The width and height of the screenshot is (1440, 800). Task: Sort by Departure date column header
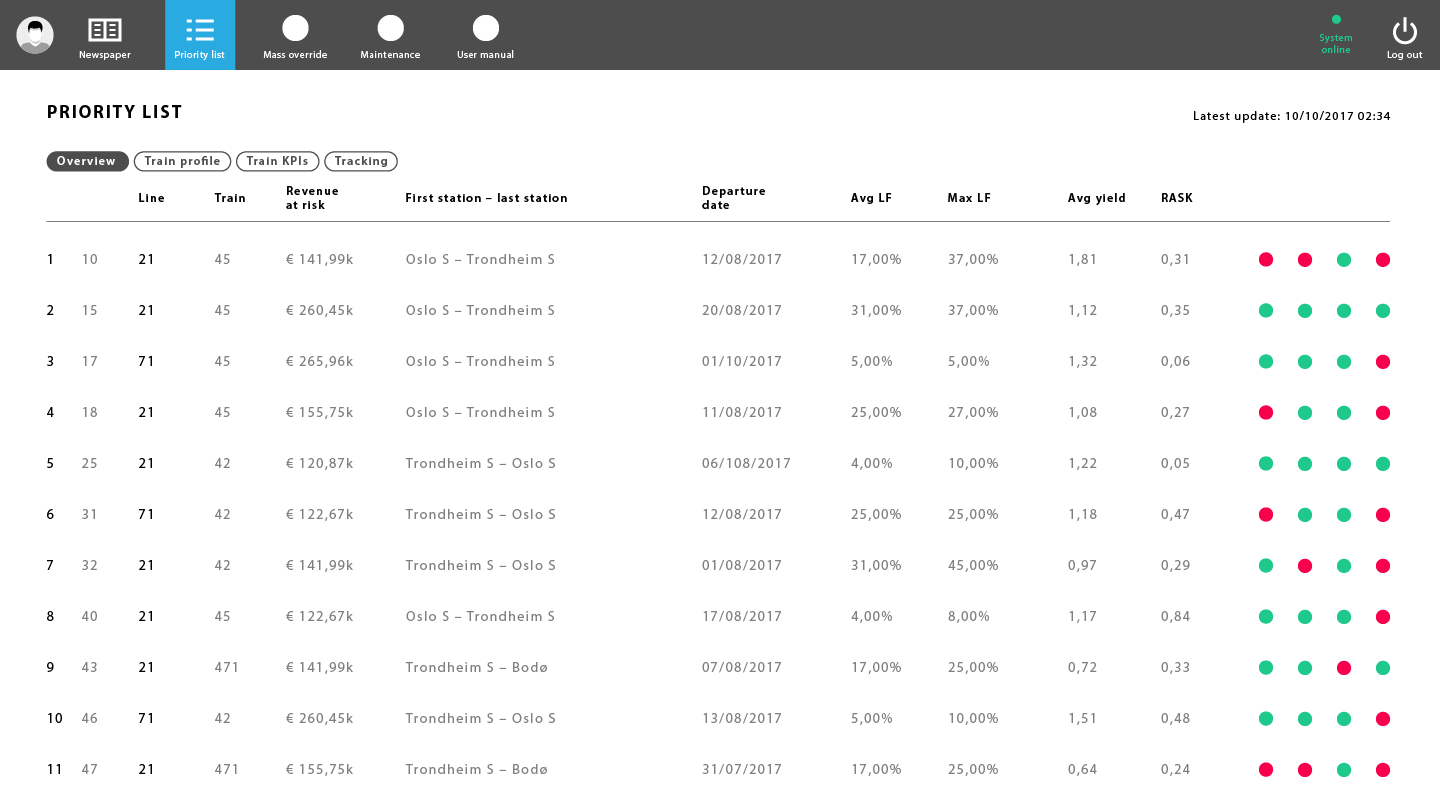point(733,198)
